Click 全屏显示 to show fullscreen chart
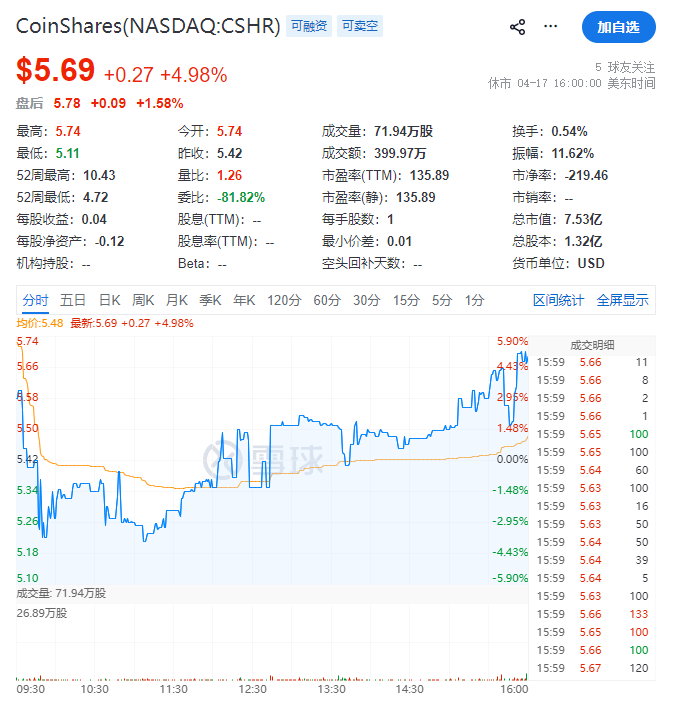678x708 pixels. tap(622, 299)
